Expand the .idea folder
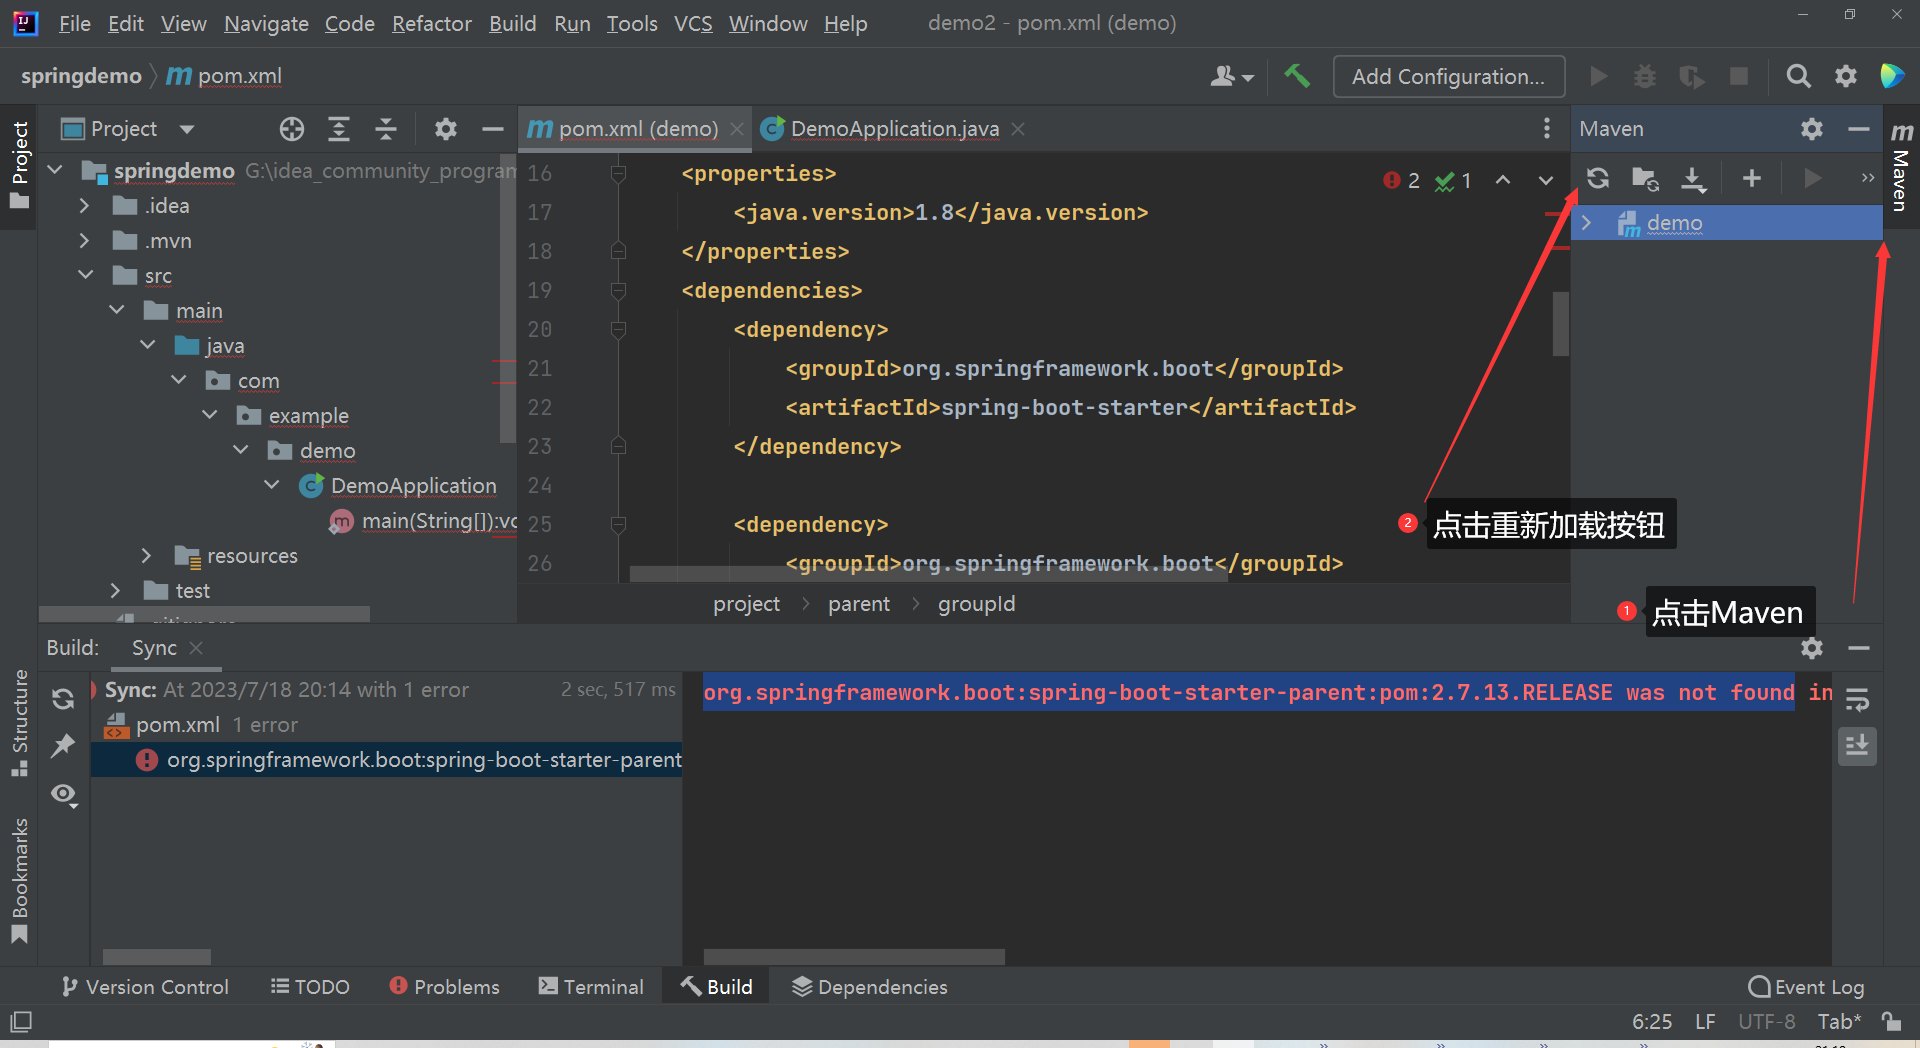Viewport: 1920px width, 1048px height. 85,205
